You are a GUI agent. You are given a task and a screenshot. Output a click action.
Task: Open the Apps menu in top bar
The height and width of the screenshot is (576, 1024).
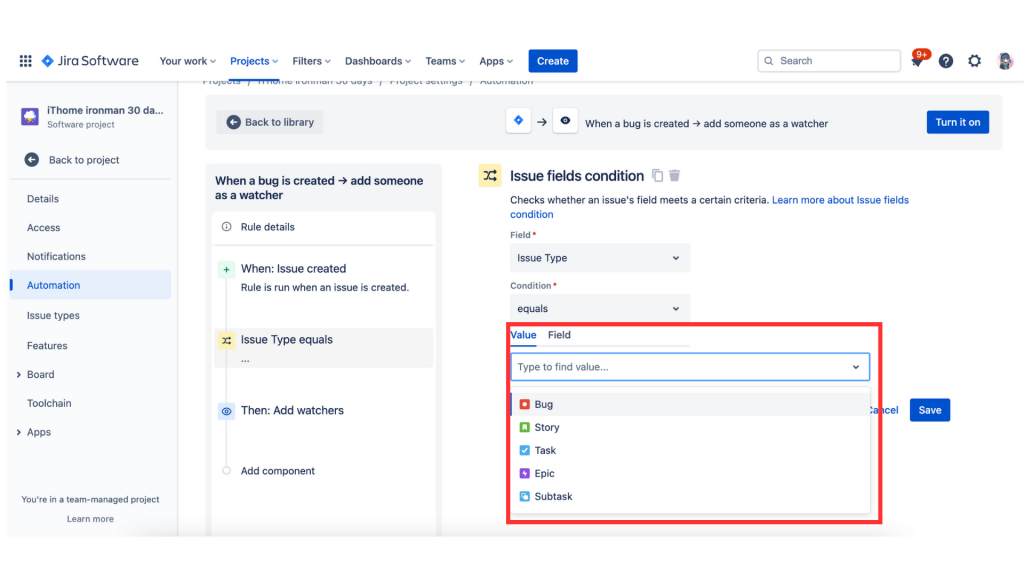coord(496,61)
